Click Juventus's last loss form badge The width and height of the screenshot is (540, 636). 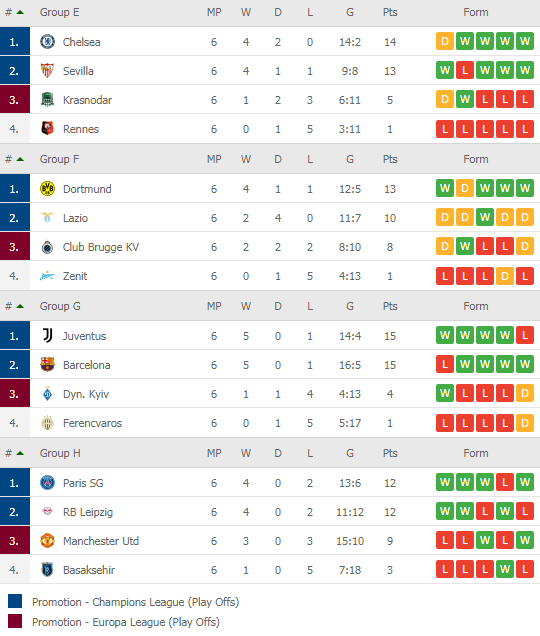tap(525, 335)
